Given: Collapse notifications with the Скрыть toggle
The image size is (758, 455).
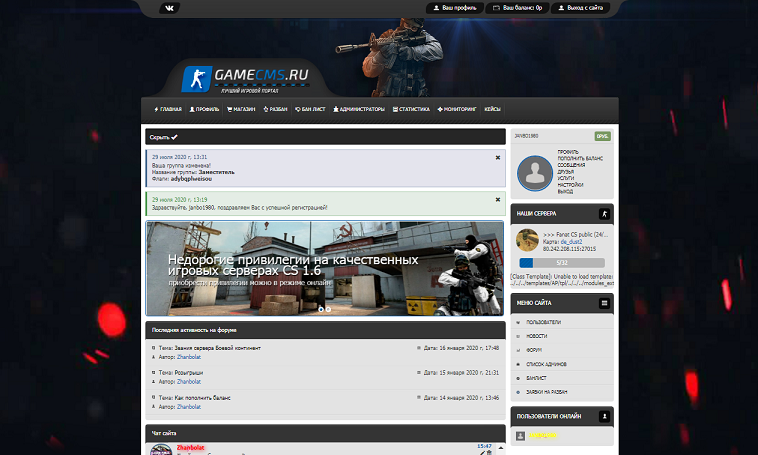Looking at the screenshot, I should [163, 137].
